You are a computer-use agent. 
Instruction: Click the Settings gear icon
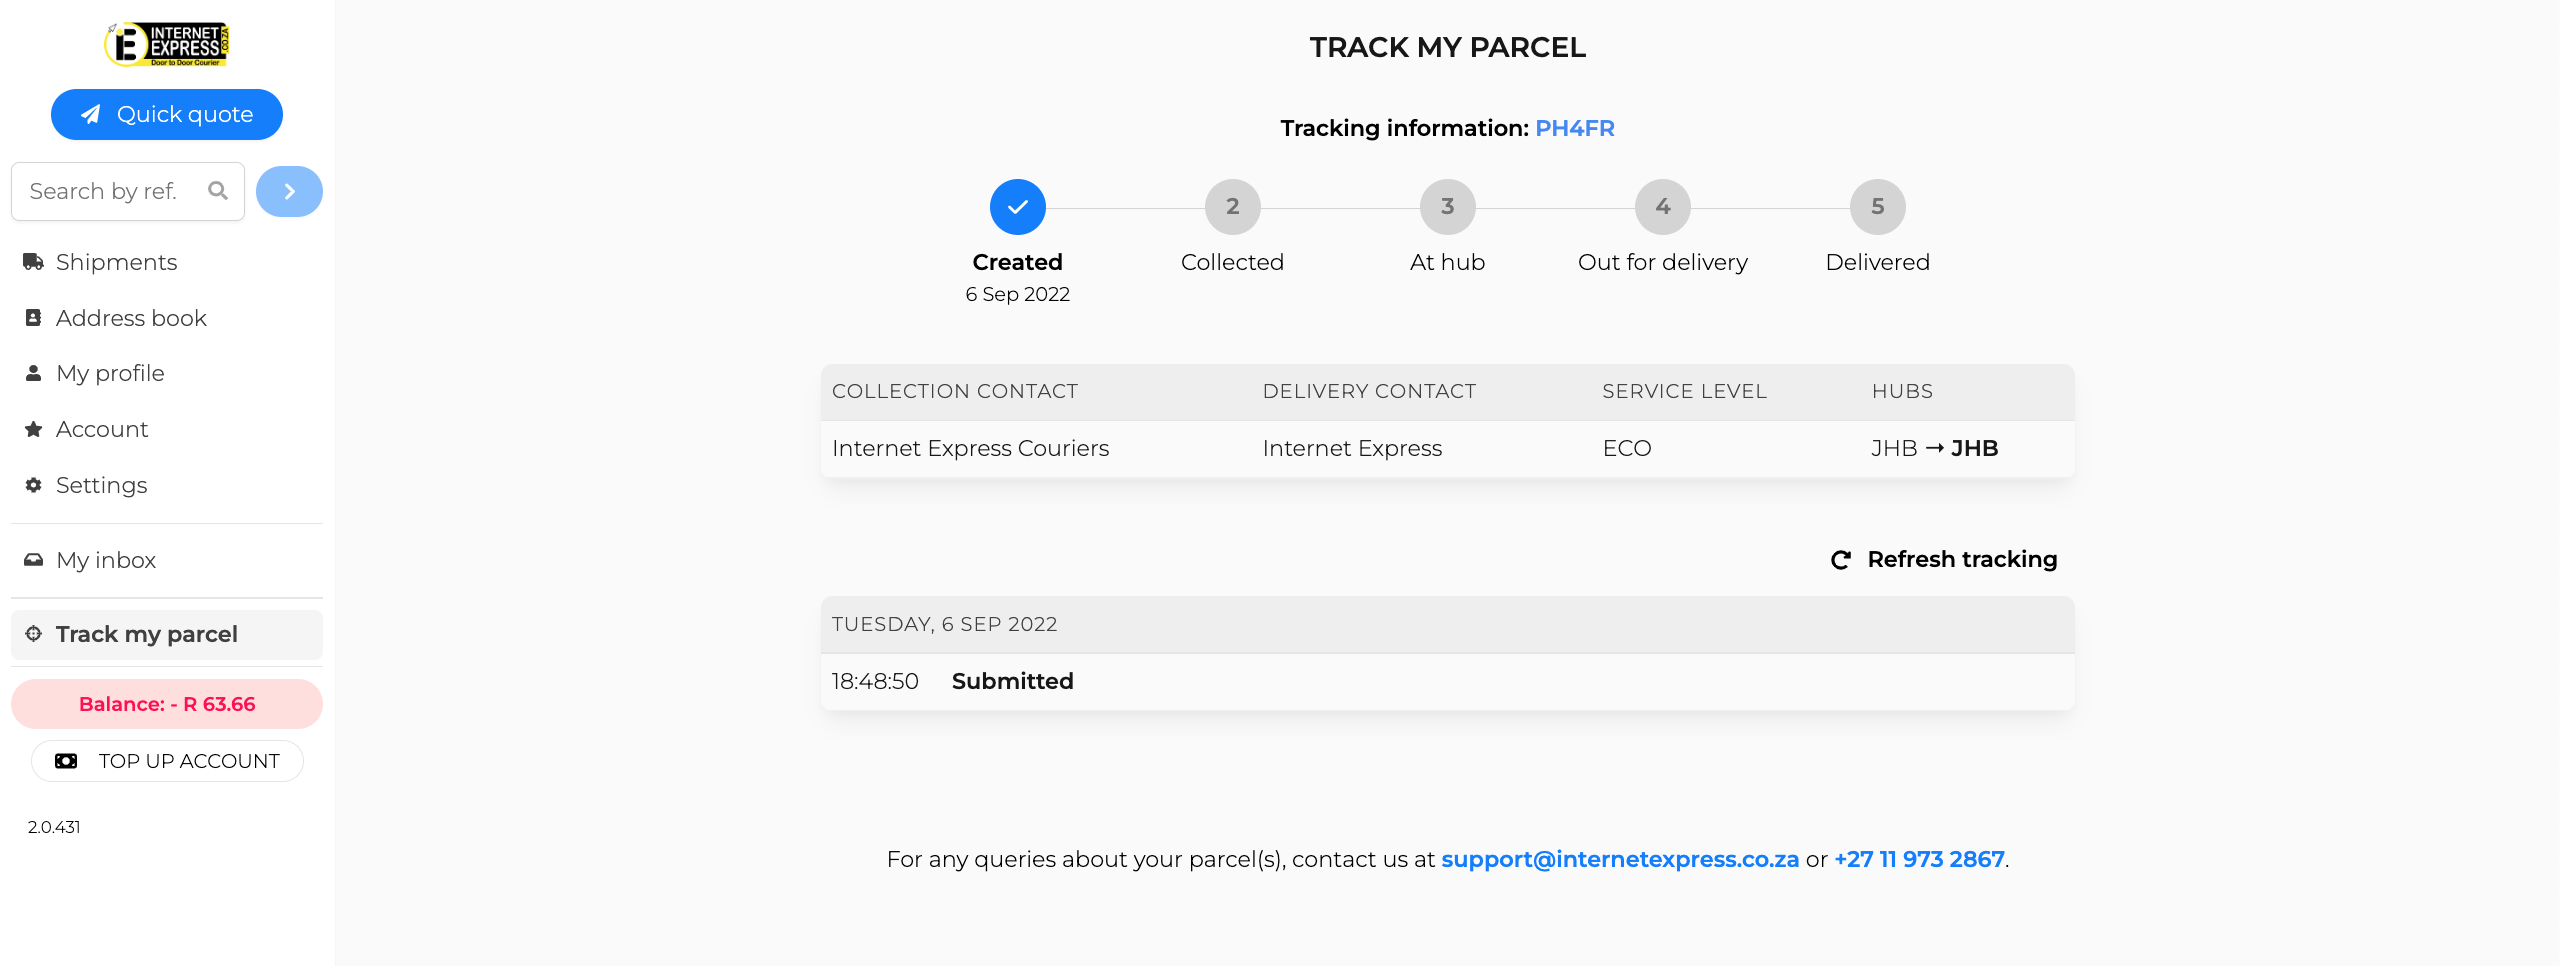(x=33, y=485)
